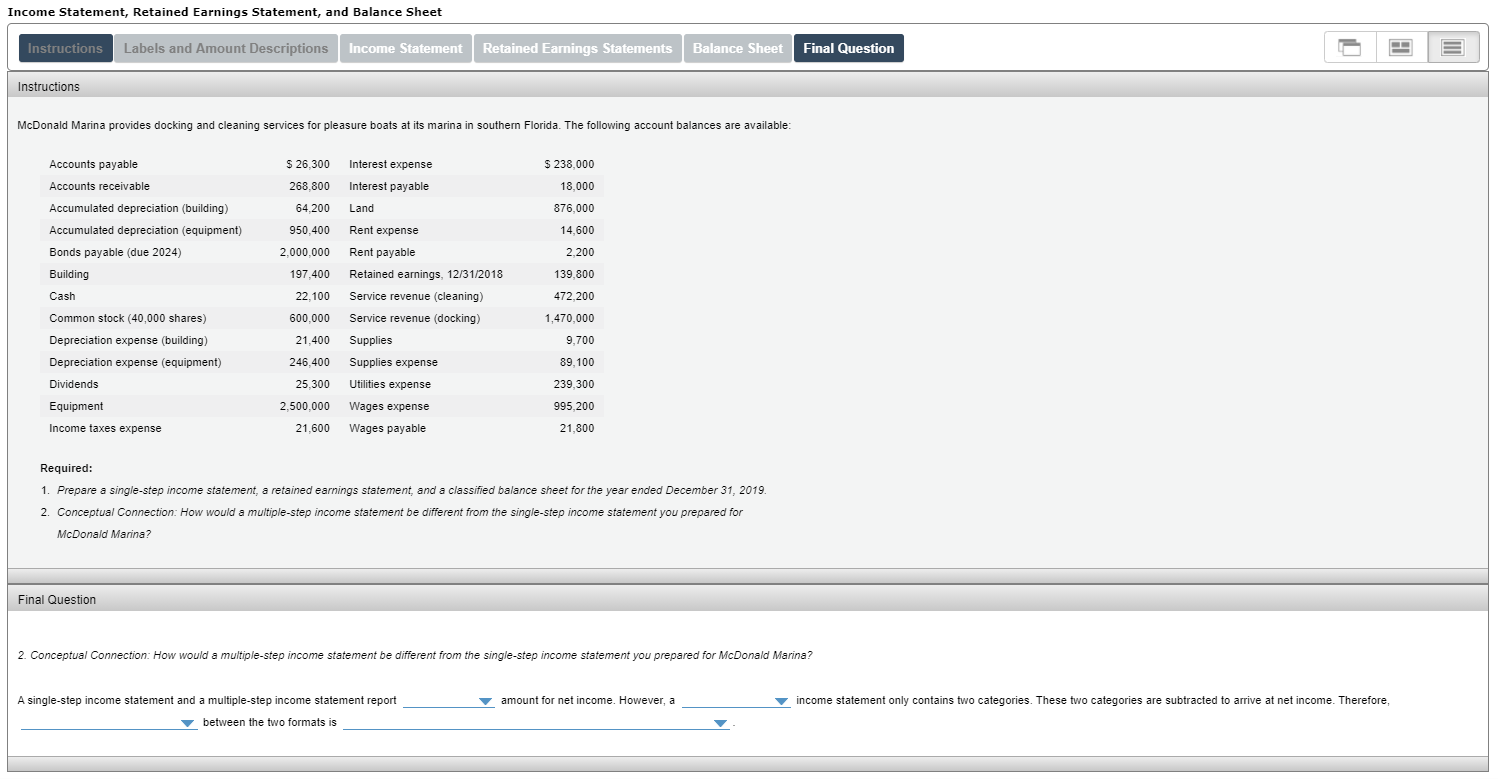The height and width of the screenshot is (779, 1498).
Task: Expand the dropdown before 'between the two formats'
Action: [109, 722]
